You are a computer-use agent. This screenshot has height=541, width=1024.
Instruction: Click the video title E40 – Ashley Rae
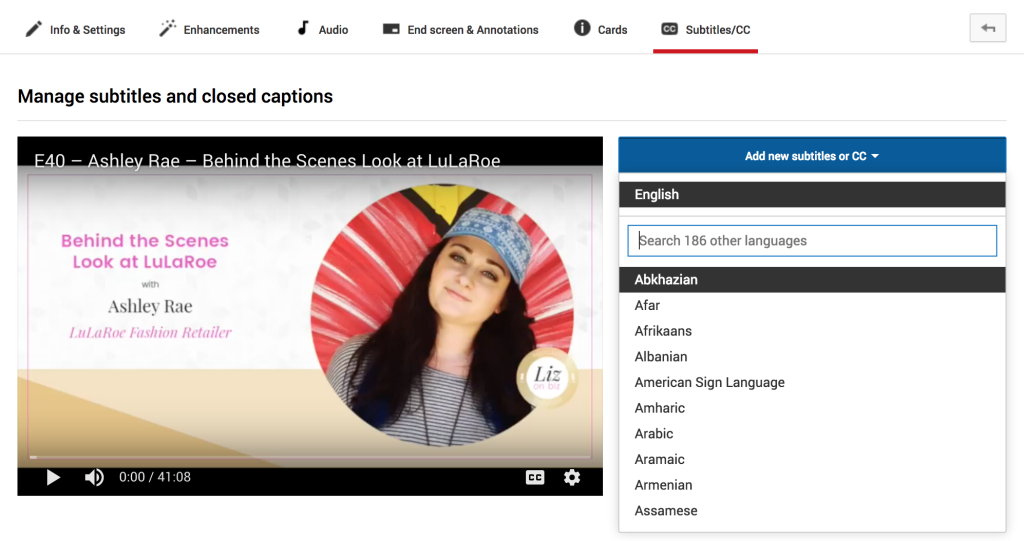[x=267, y=161]
